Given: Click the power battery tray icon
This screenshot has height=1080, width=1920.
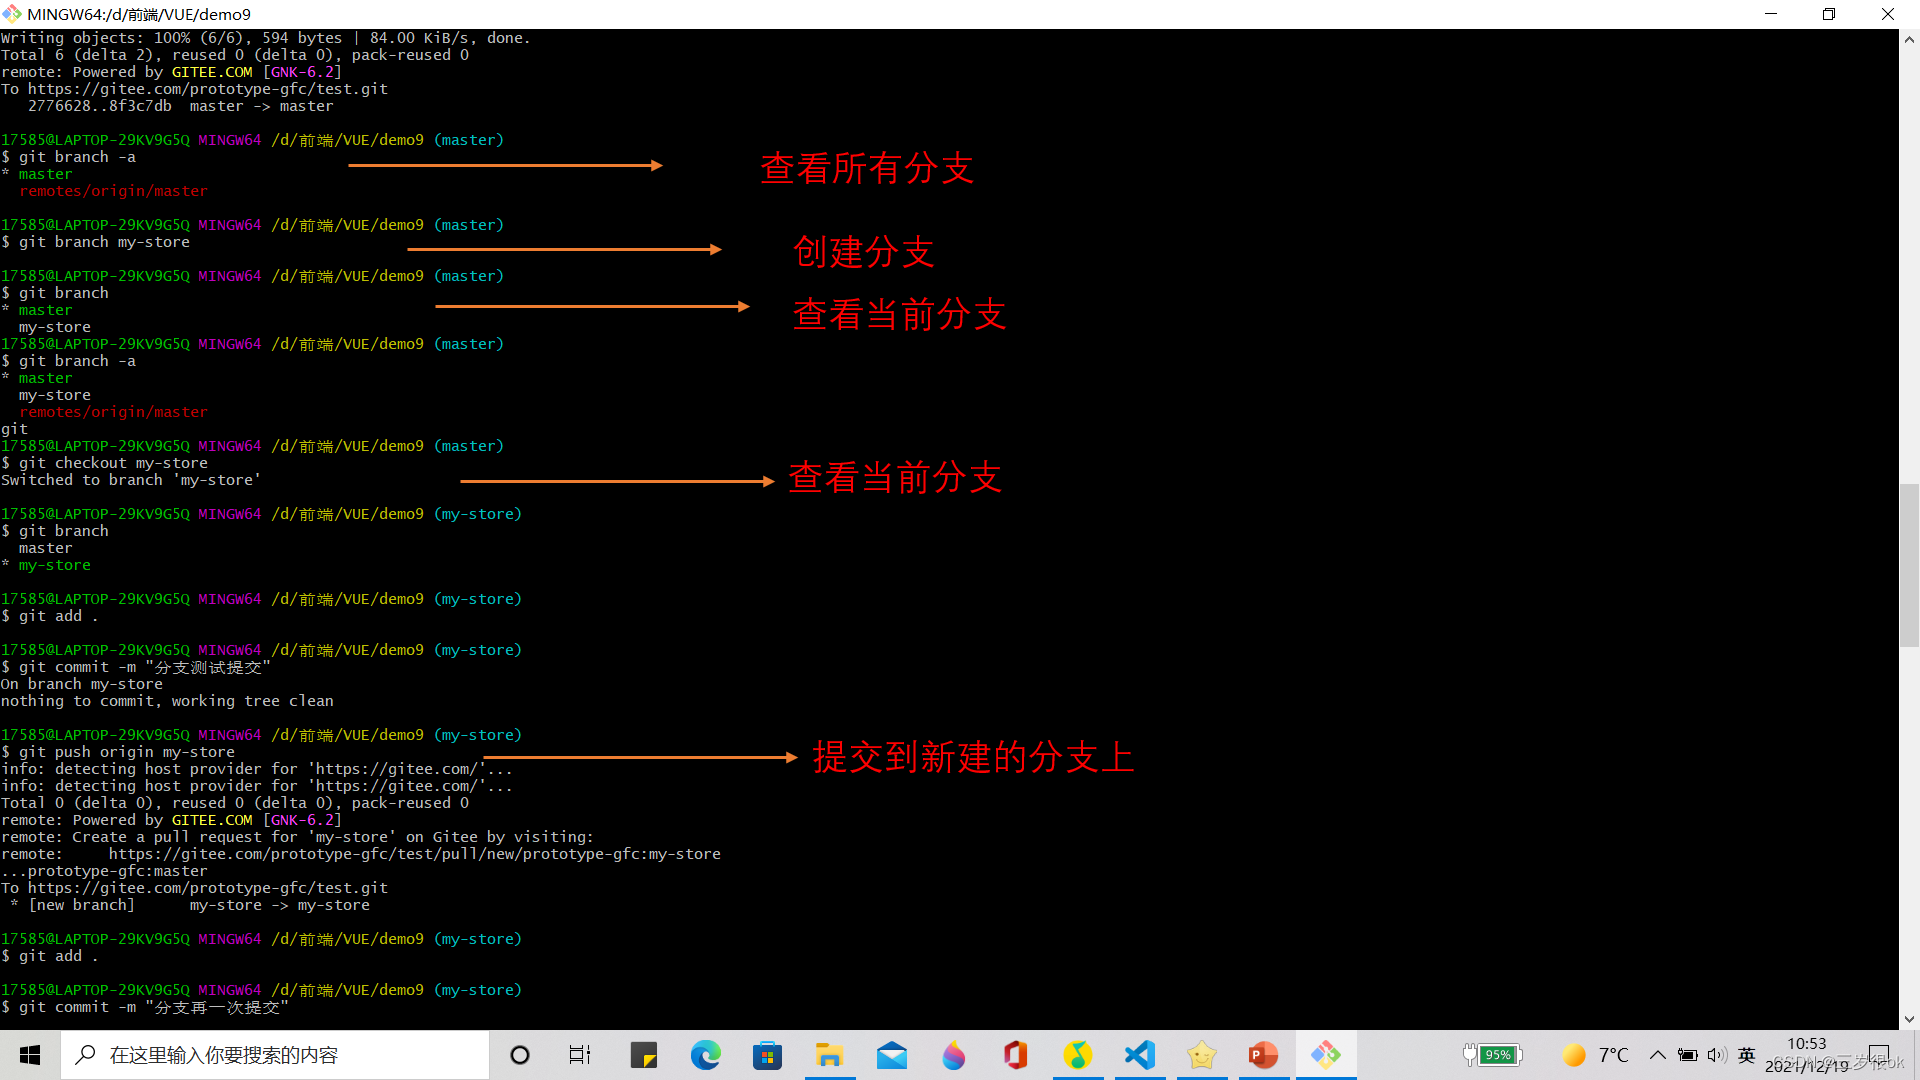Looking at the screenshot, I should click(1688, 1055).
